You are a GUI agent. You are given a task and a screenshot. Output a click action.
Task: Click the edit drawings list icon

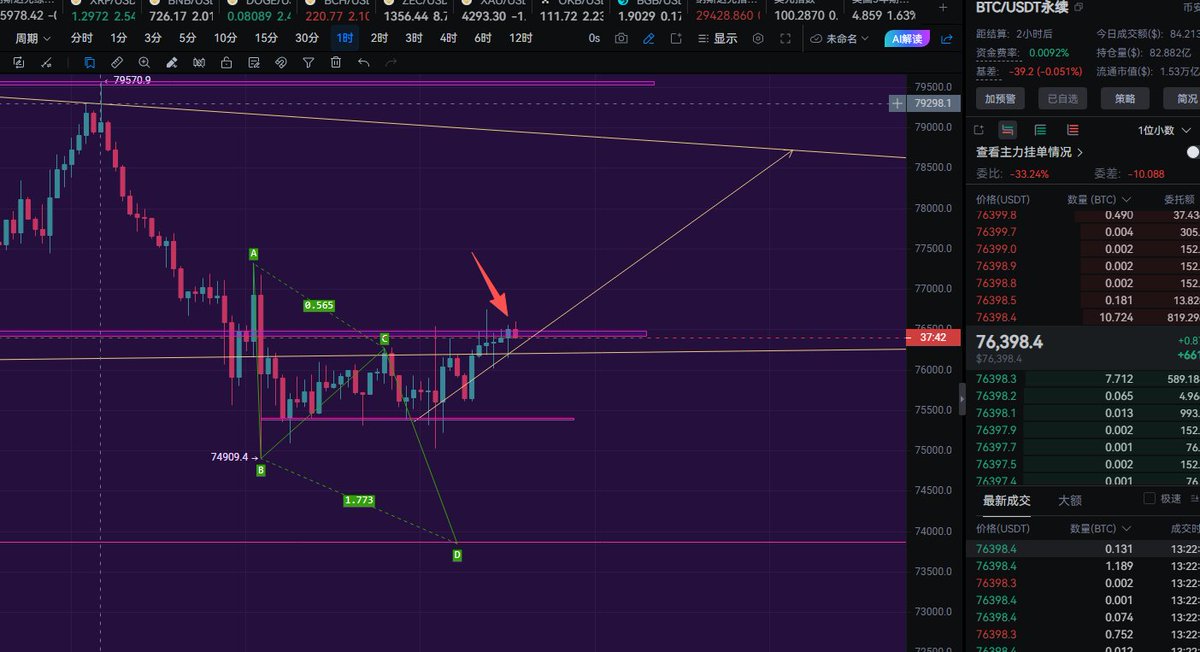pyautogui.click(x=254, y=62)
